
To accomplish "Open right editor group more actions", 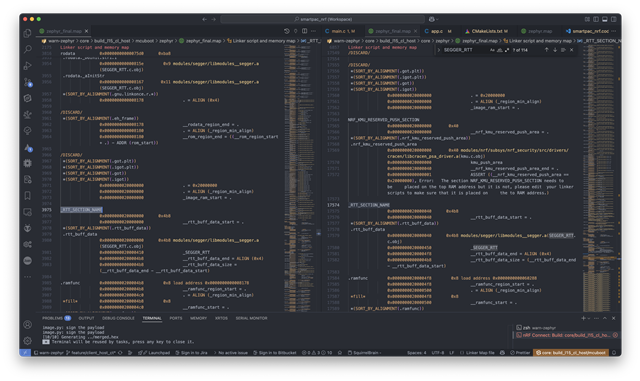I will coord(613,31).
